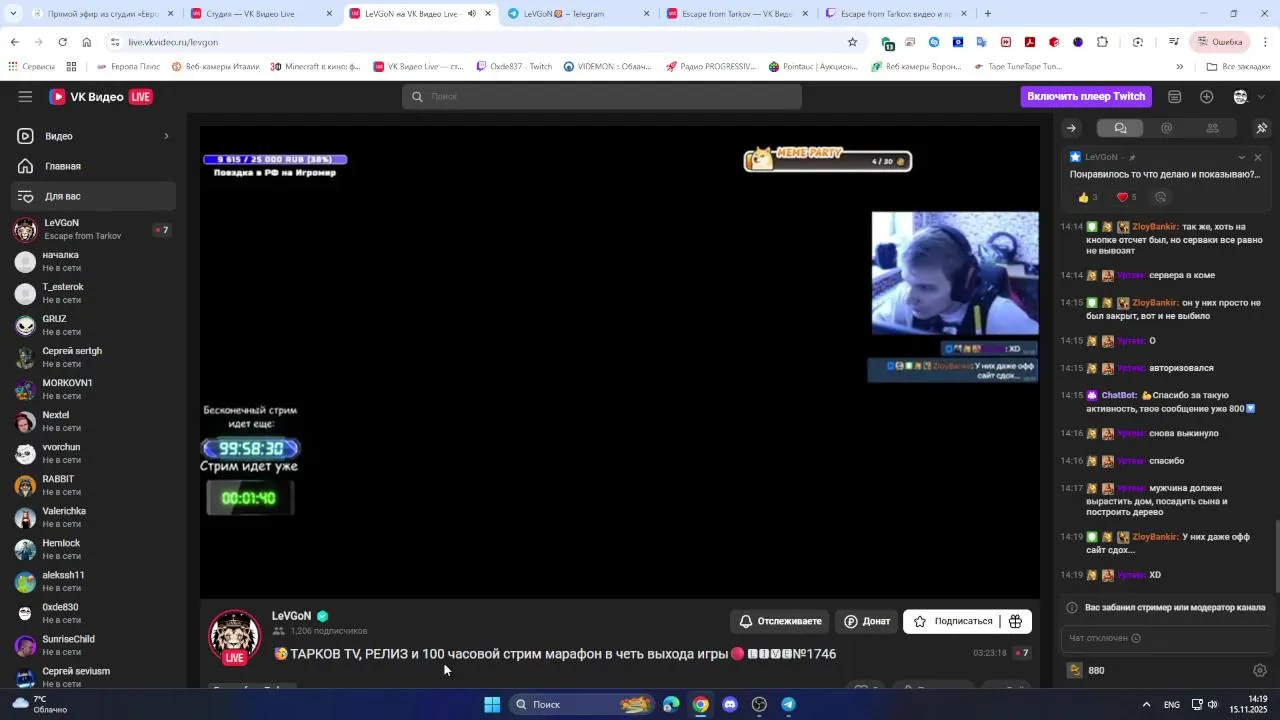This screenshot has width=1280, height=720.
Task: Open the Windows Start button
Action: (x=492, y=704)
